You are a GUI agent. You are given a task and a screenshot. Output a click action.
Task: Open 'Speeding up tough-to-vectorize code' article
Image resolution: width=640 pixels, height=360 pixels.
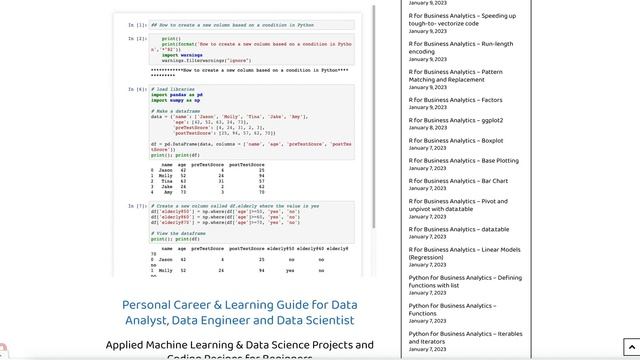click(462, 20)
